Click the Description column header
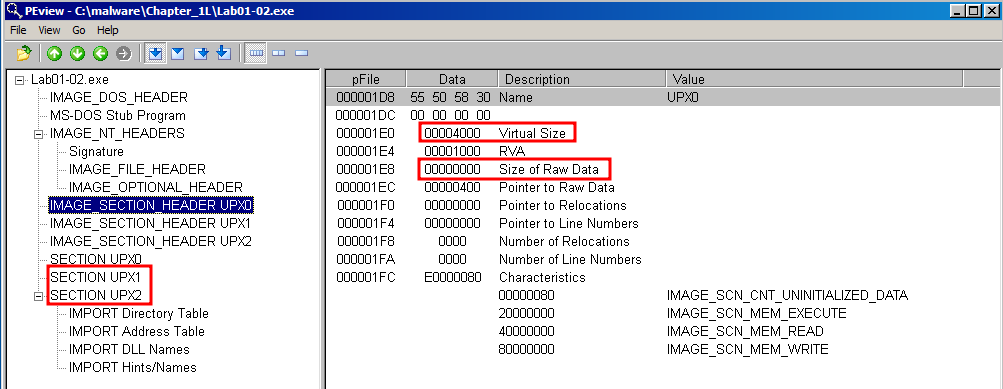 (x=582, y=79)
